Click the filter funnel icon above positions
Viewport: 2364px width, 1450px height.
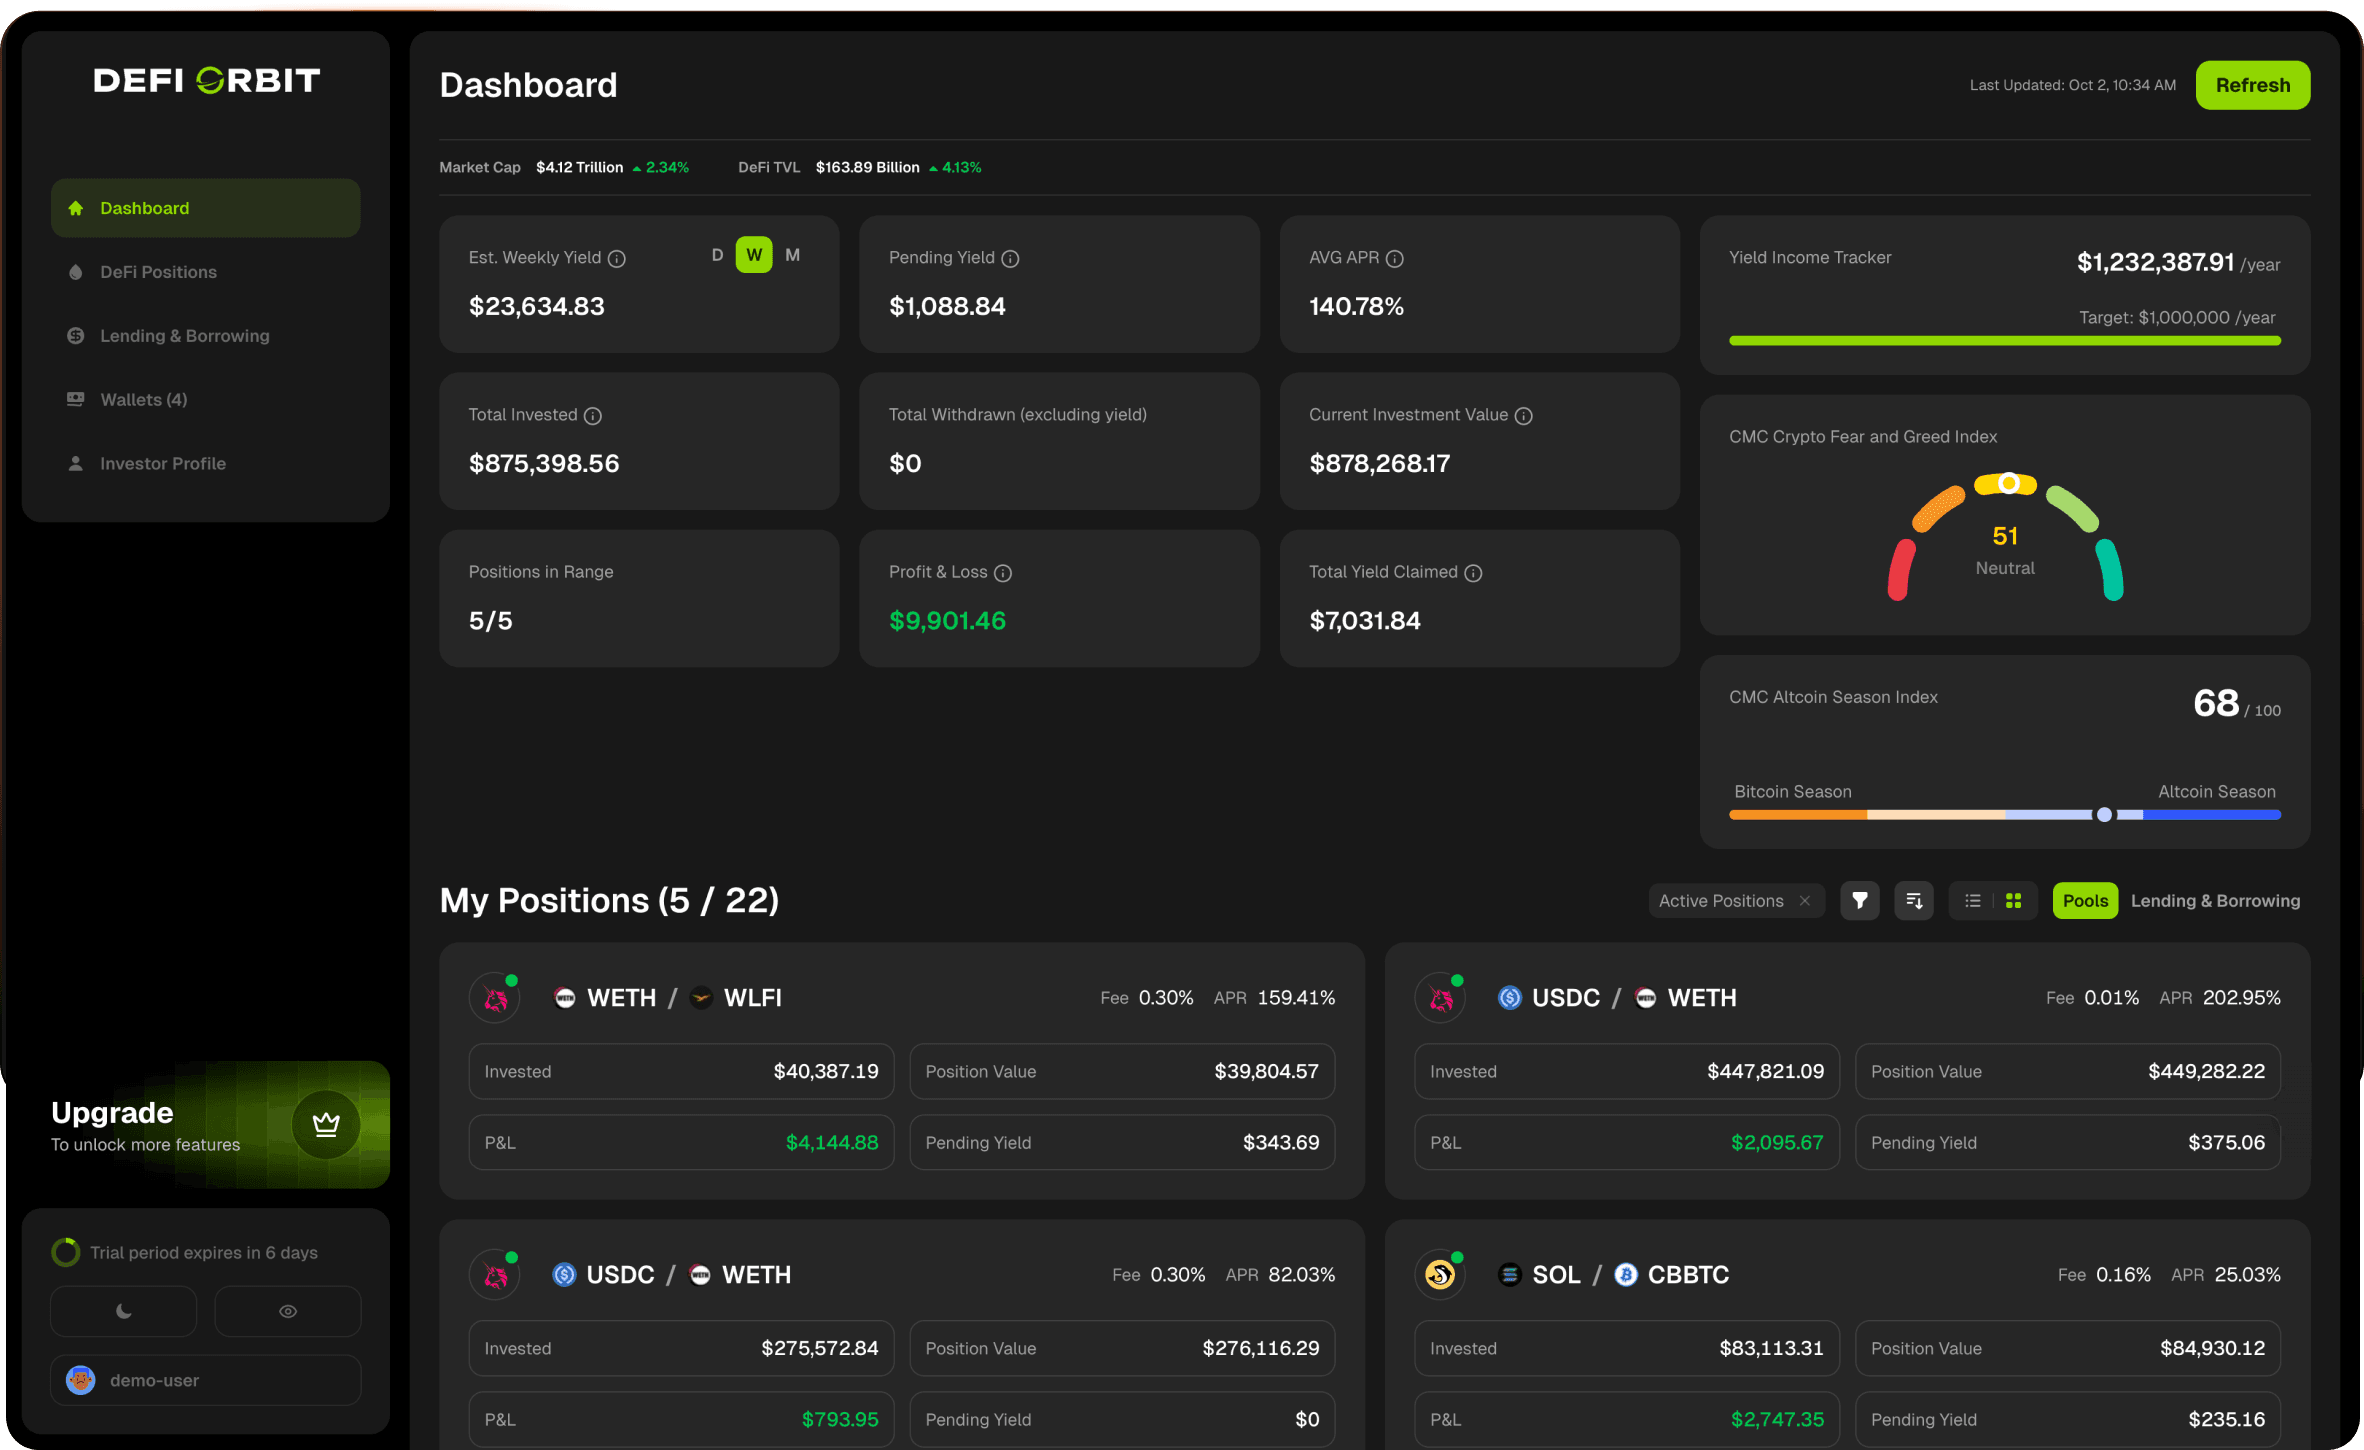pyautogui.click(x=1859, y=900)
